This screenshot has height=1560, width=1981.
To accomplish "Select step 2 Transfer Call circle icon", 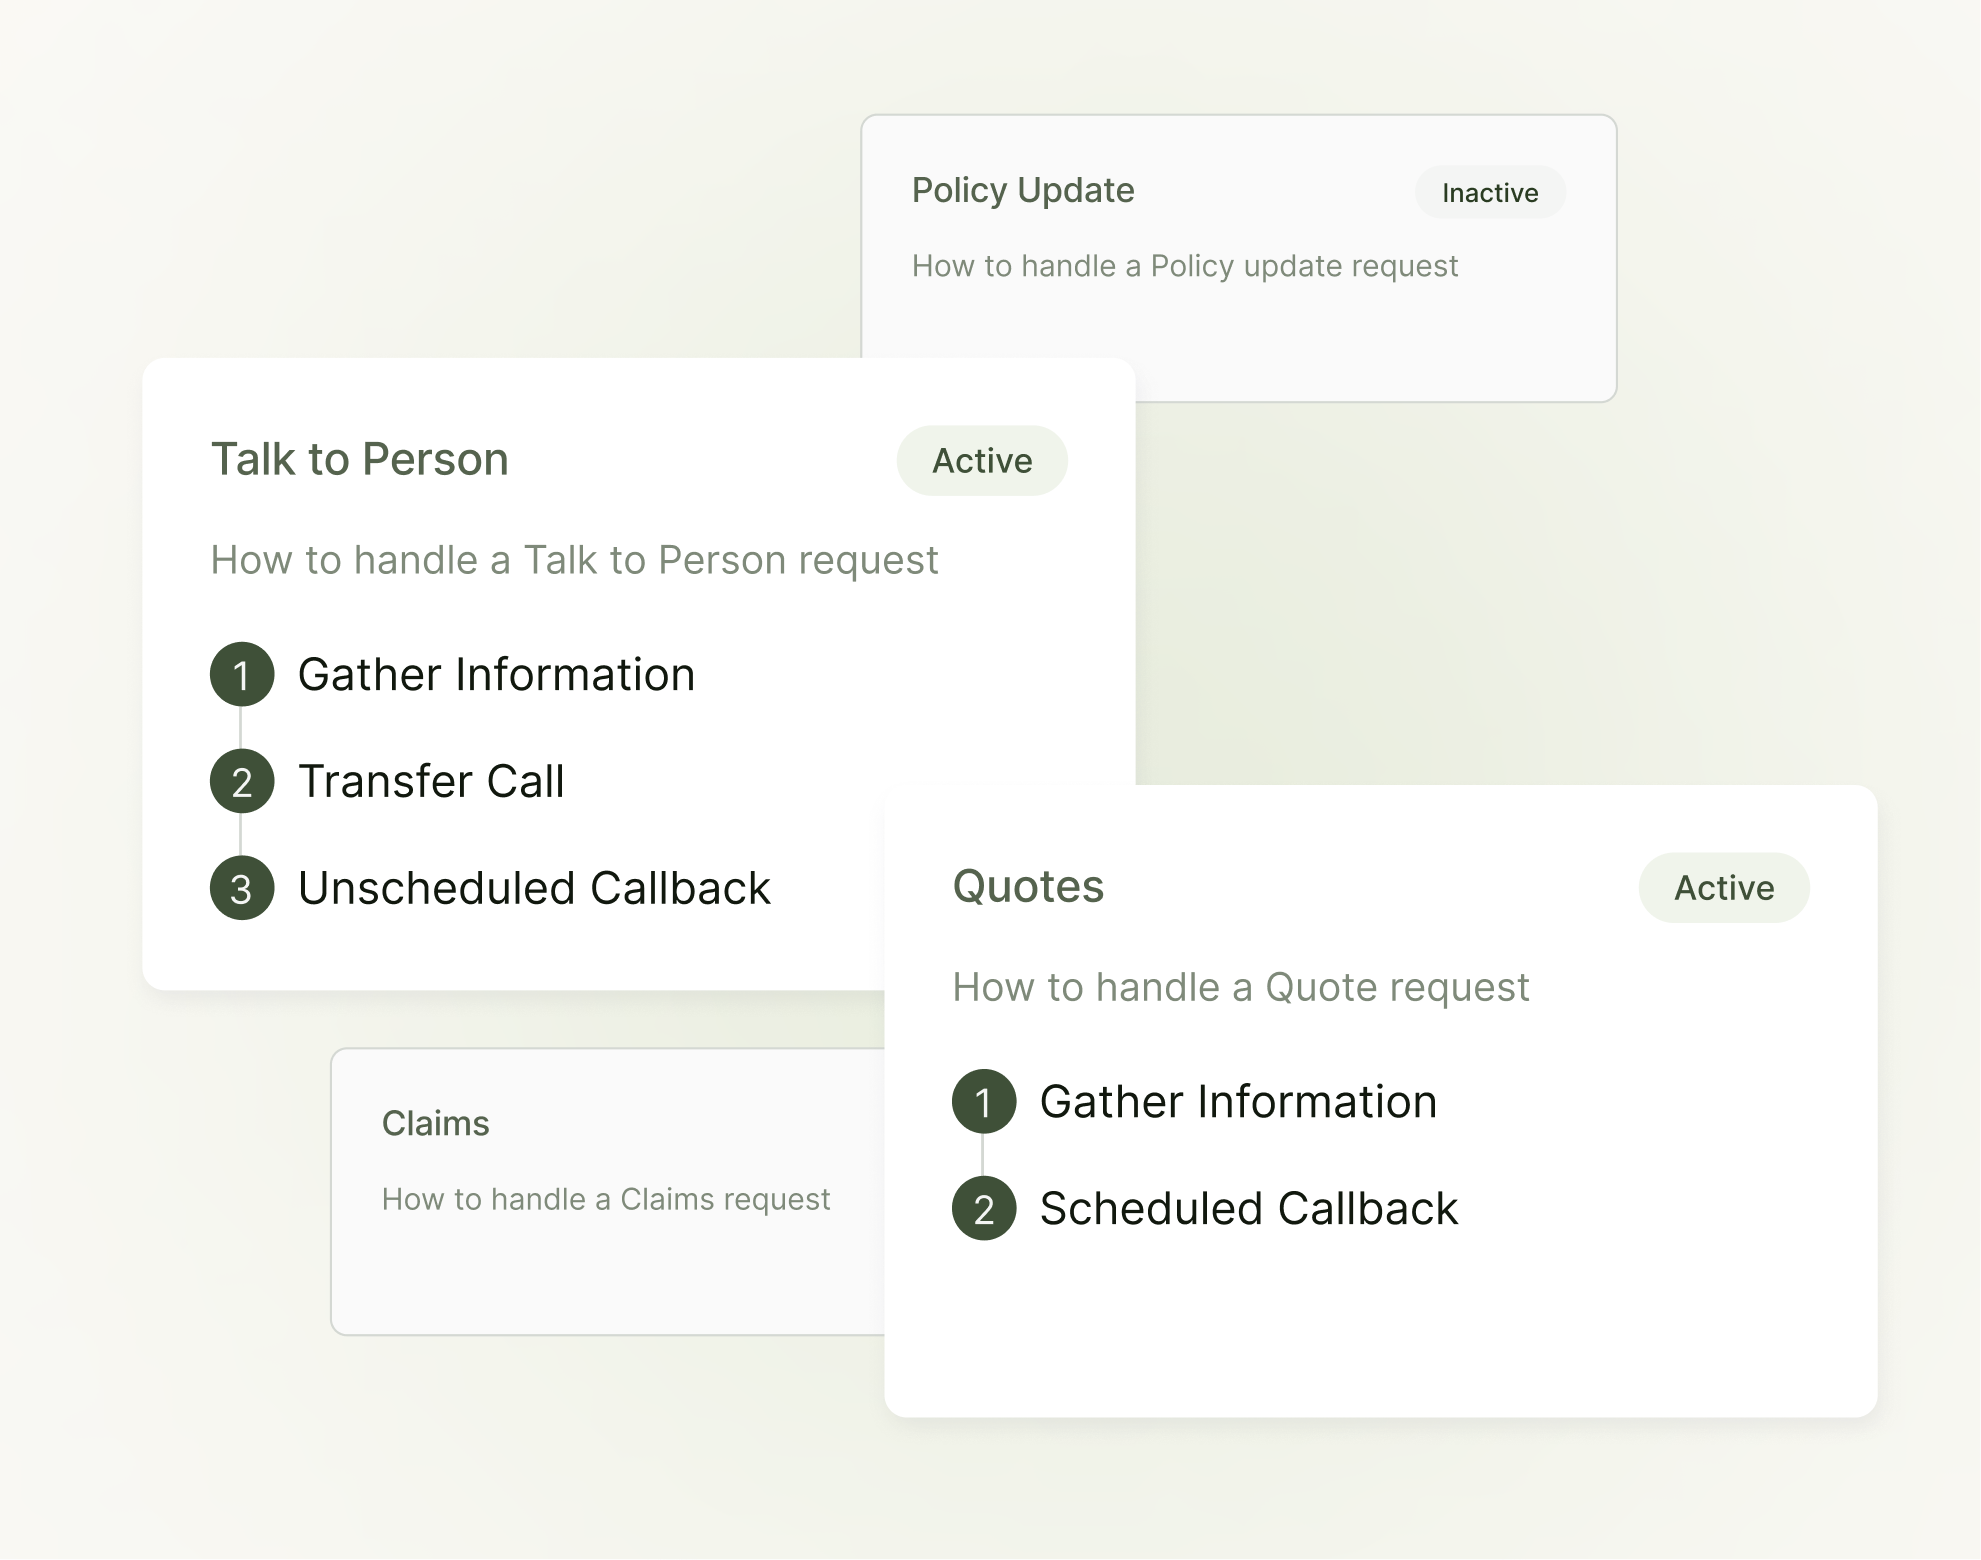I will pos(241,782).
